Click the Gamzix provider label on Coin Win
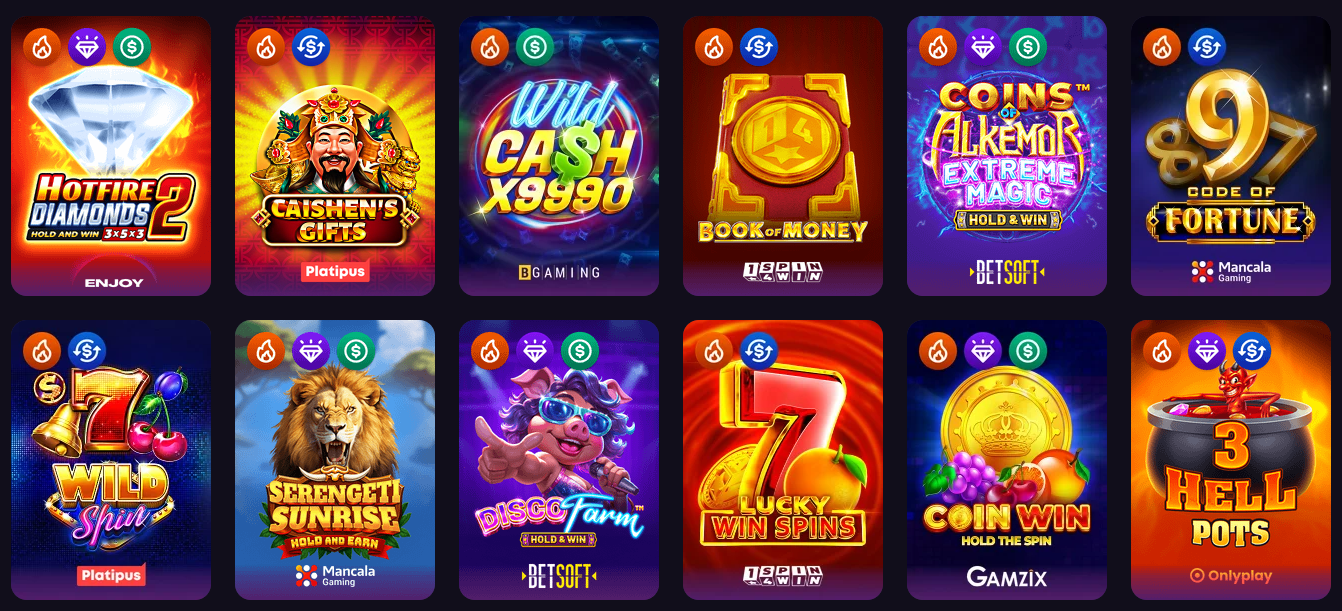The height and width of the screenshot is (611, 1342). pos(1007,576)
